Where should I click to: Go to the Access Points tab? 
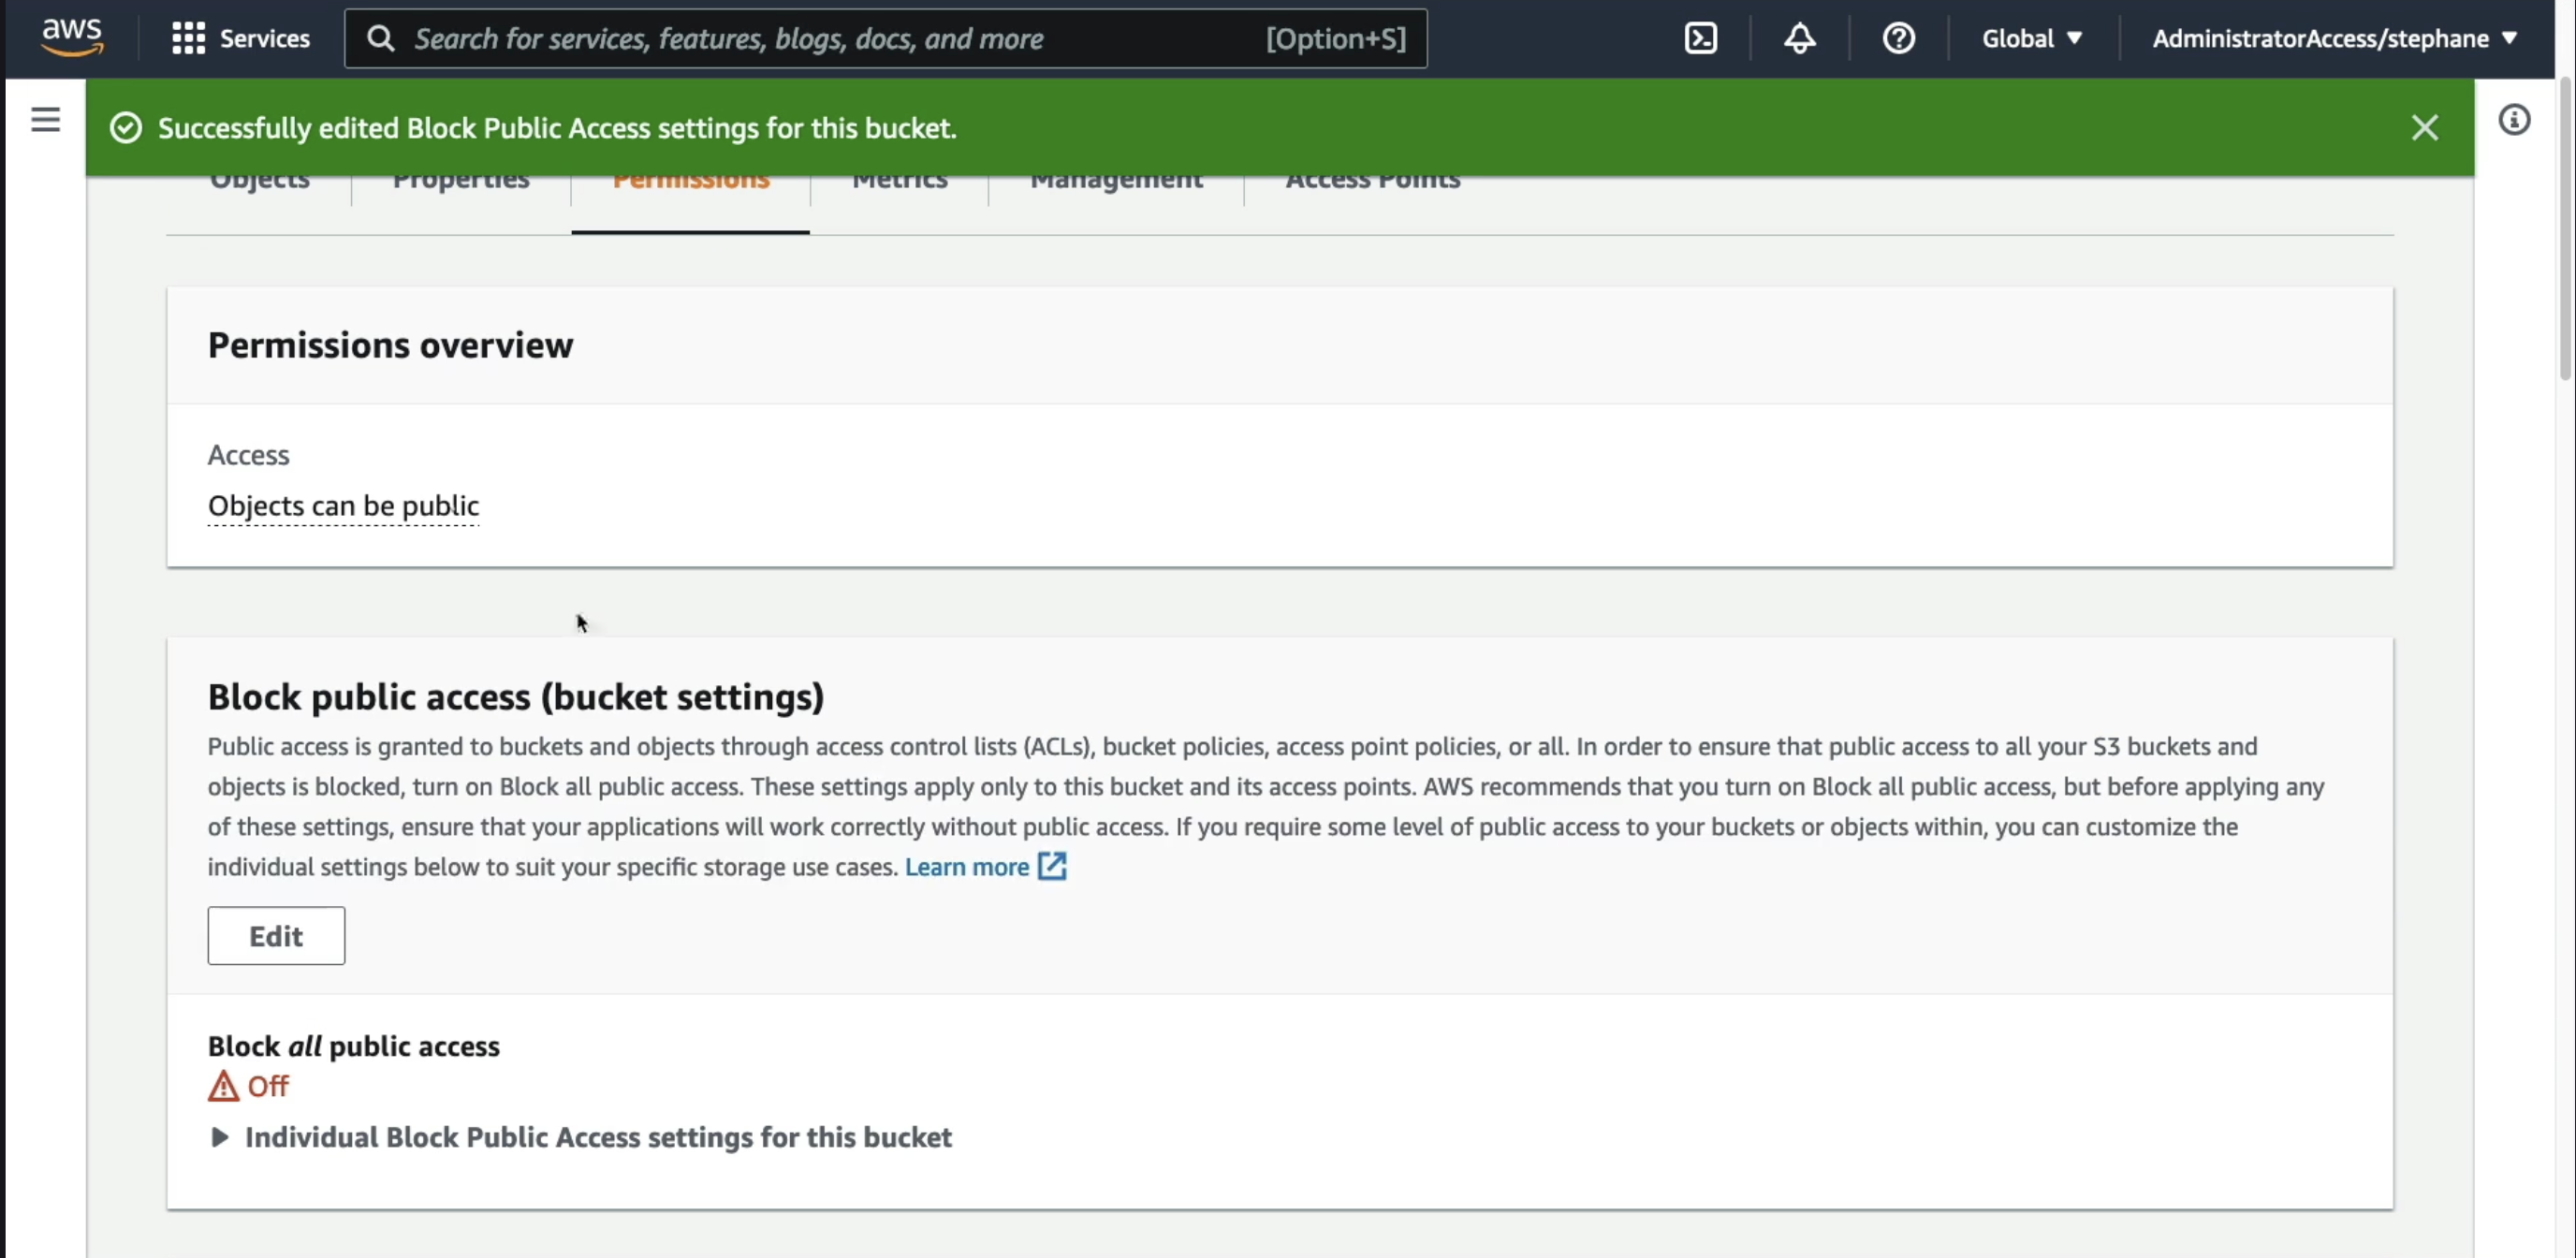[x=1373, y=183]
